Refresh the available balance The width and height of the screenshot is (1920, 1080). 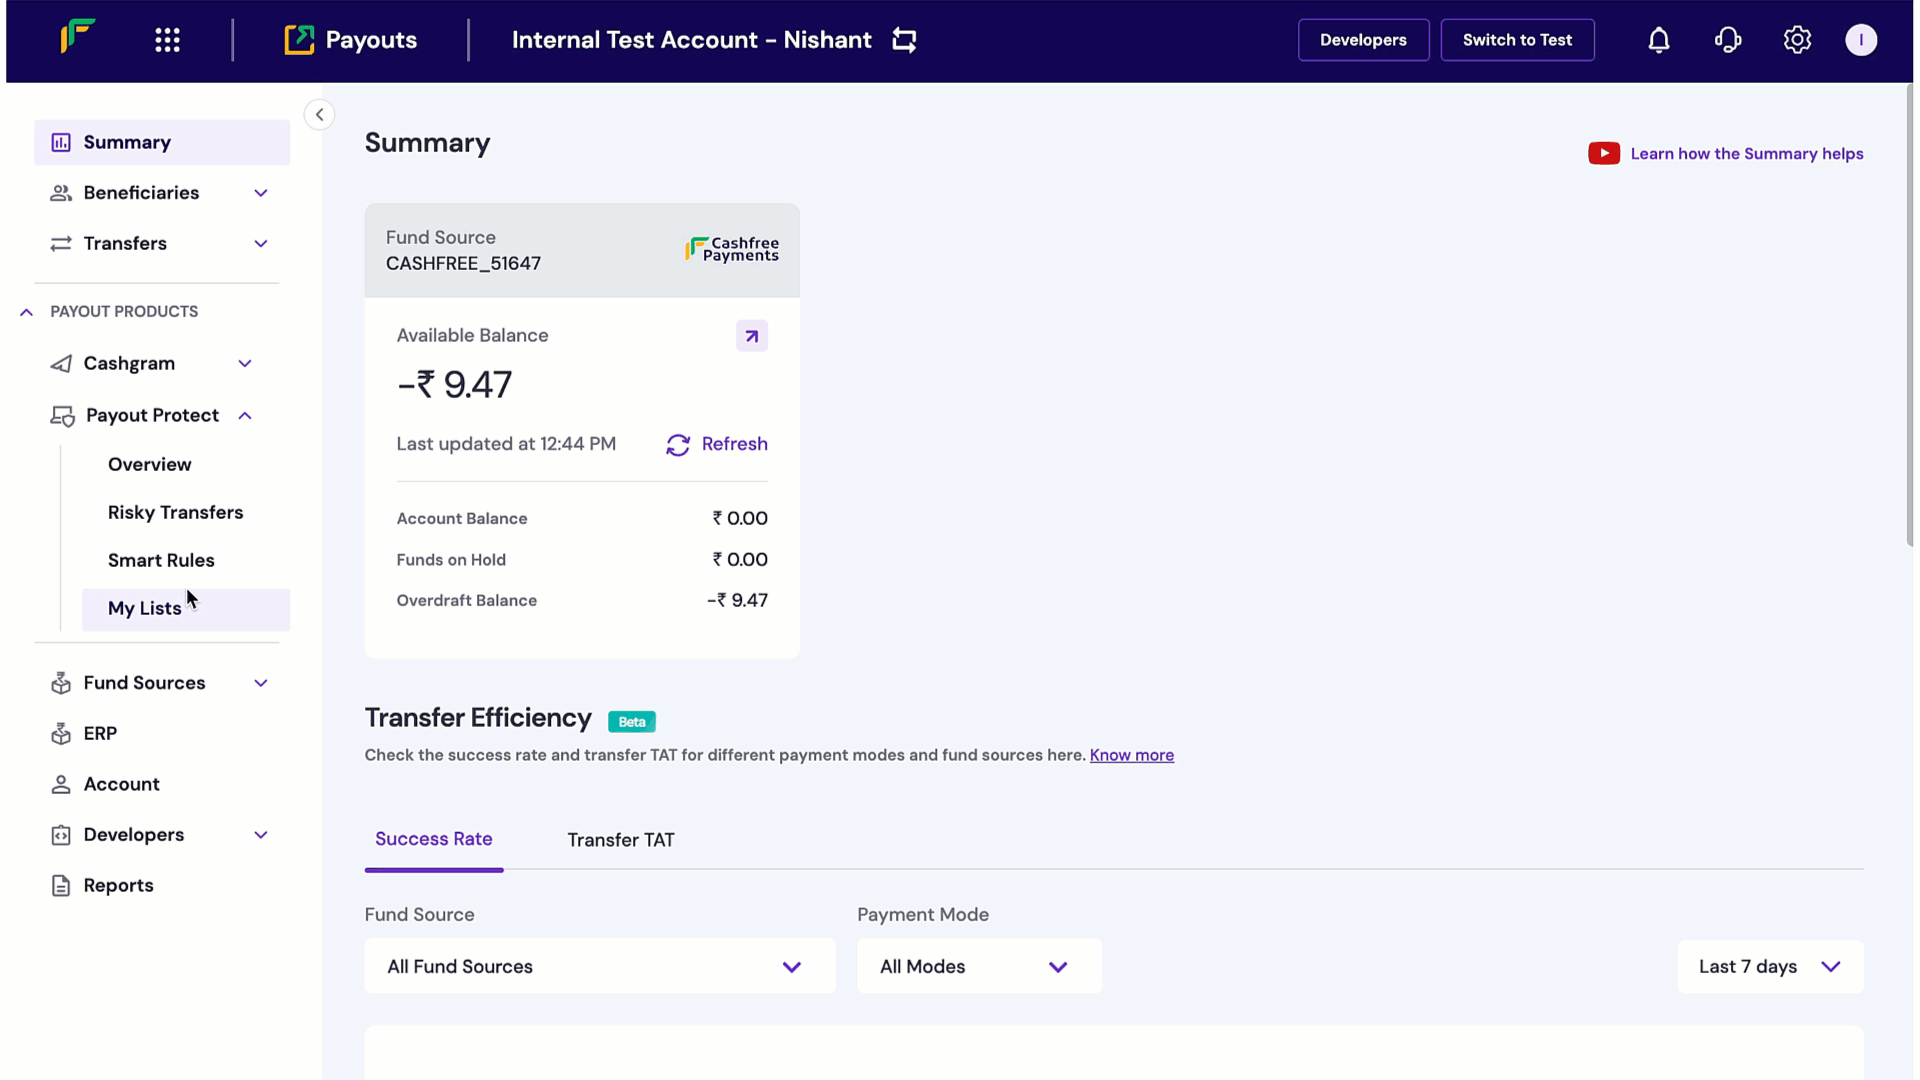coord(717,444)
